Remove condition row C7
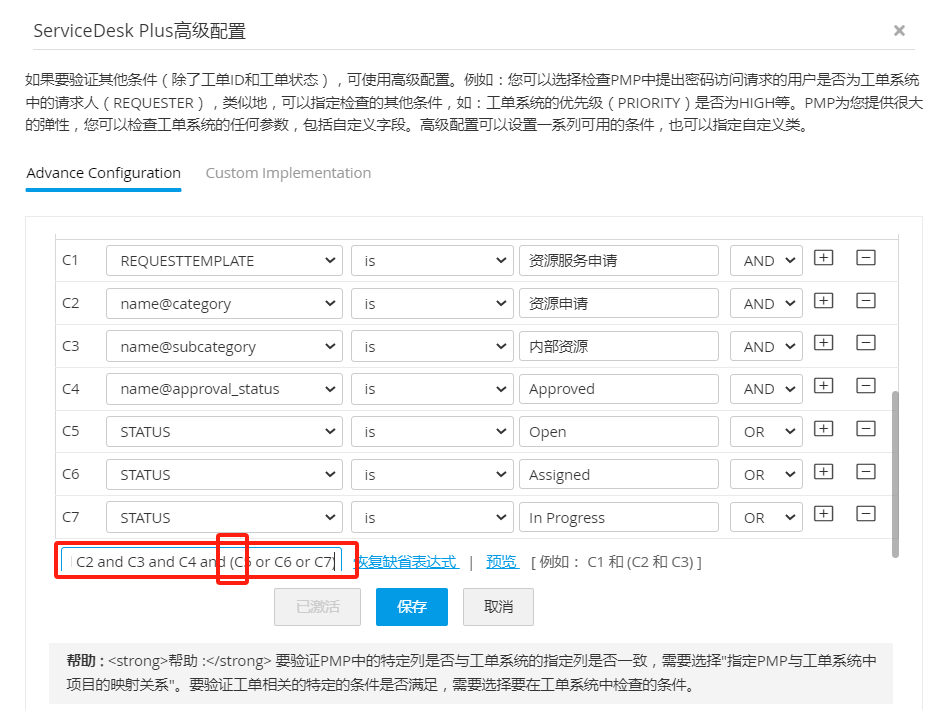Screen dimensions: 945x710 [x=865, y=514]
